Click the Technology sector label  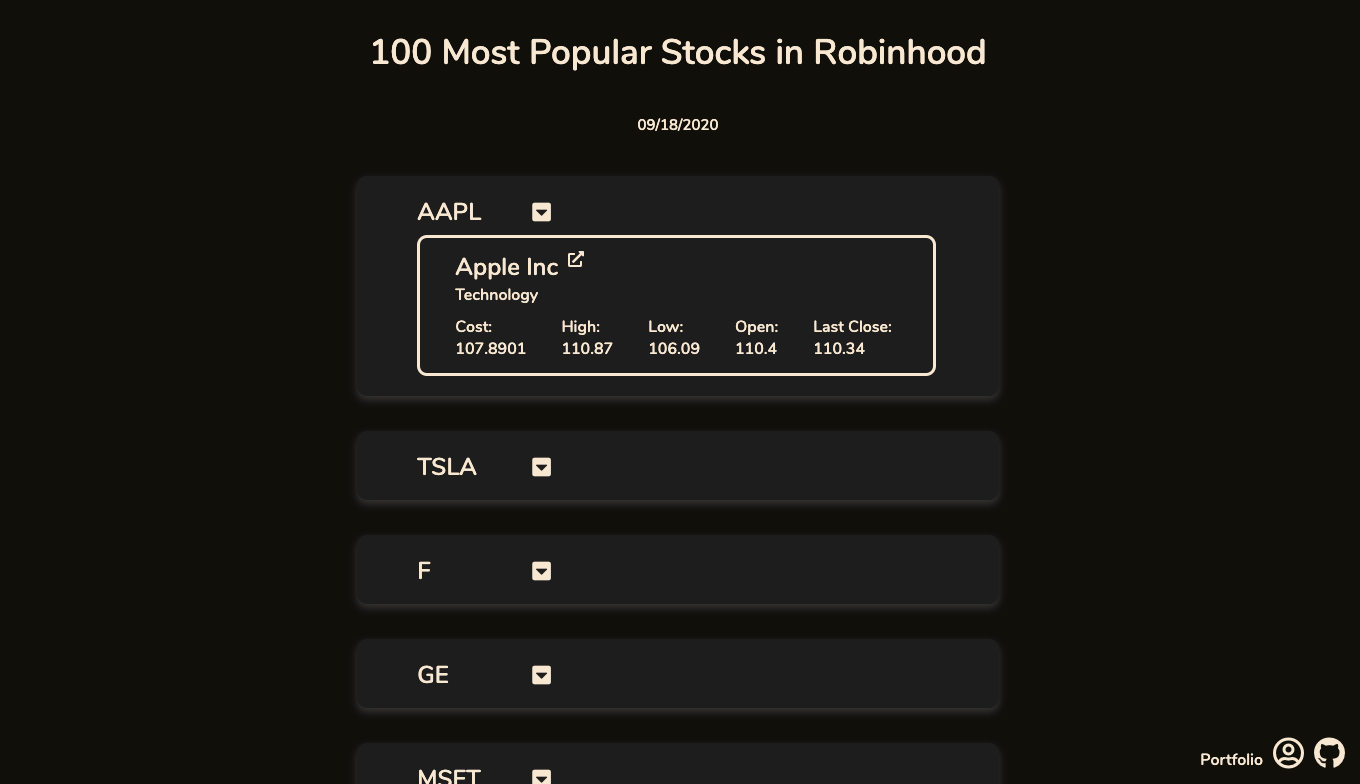pyautogui.click(x=496, y=295)
